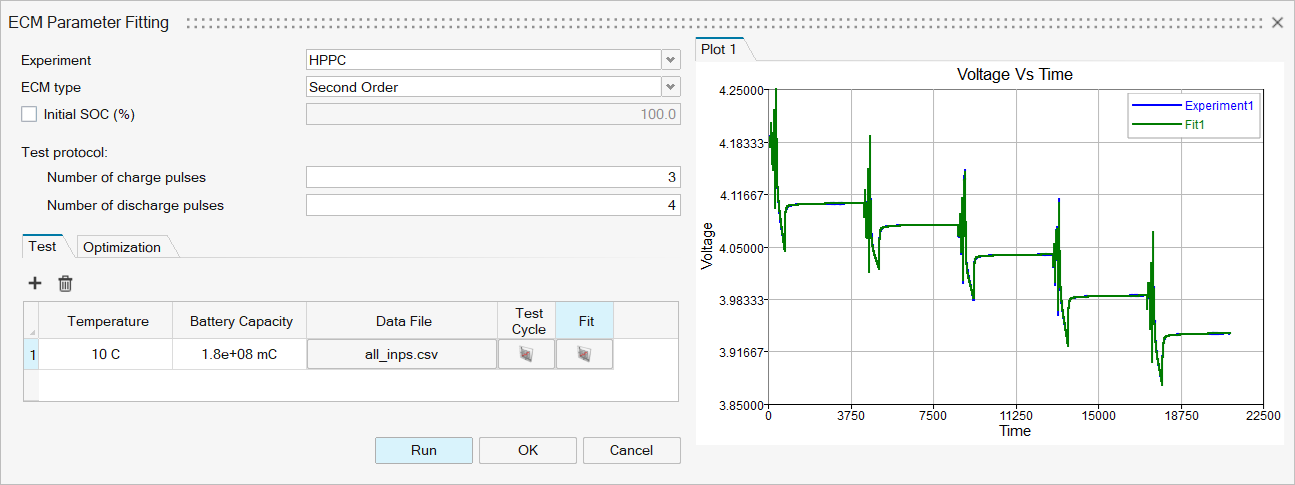Open the ECM type dropdown arrow
This screenshot has height=485, width=1295.
pyautogui.click(x=670, y=87)
